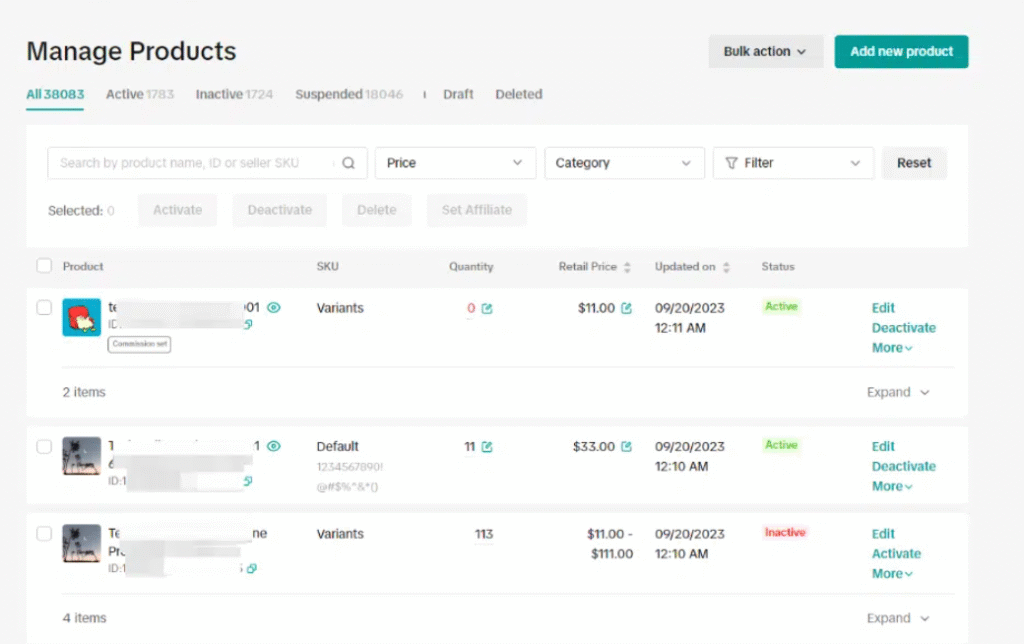This screenshot has width=1024, height=644.
Task: Preview the first product via the eye icon
Action: coord(273,308)
